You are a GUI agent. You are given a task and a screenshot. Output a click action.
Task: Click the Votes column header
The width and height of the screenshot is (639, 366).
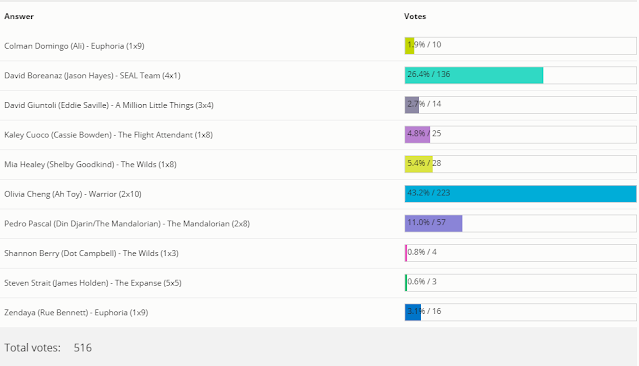tap(415, 16)
